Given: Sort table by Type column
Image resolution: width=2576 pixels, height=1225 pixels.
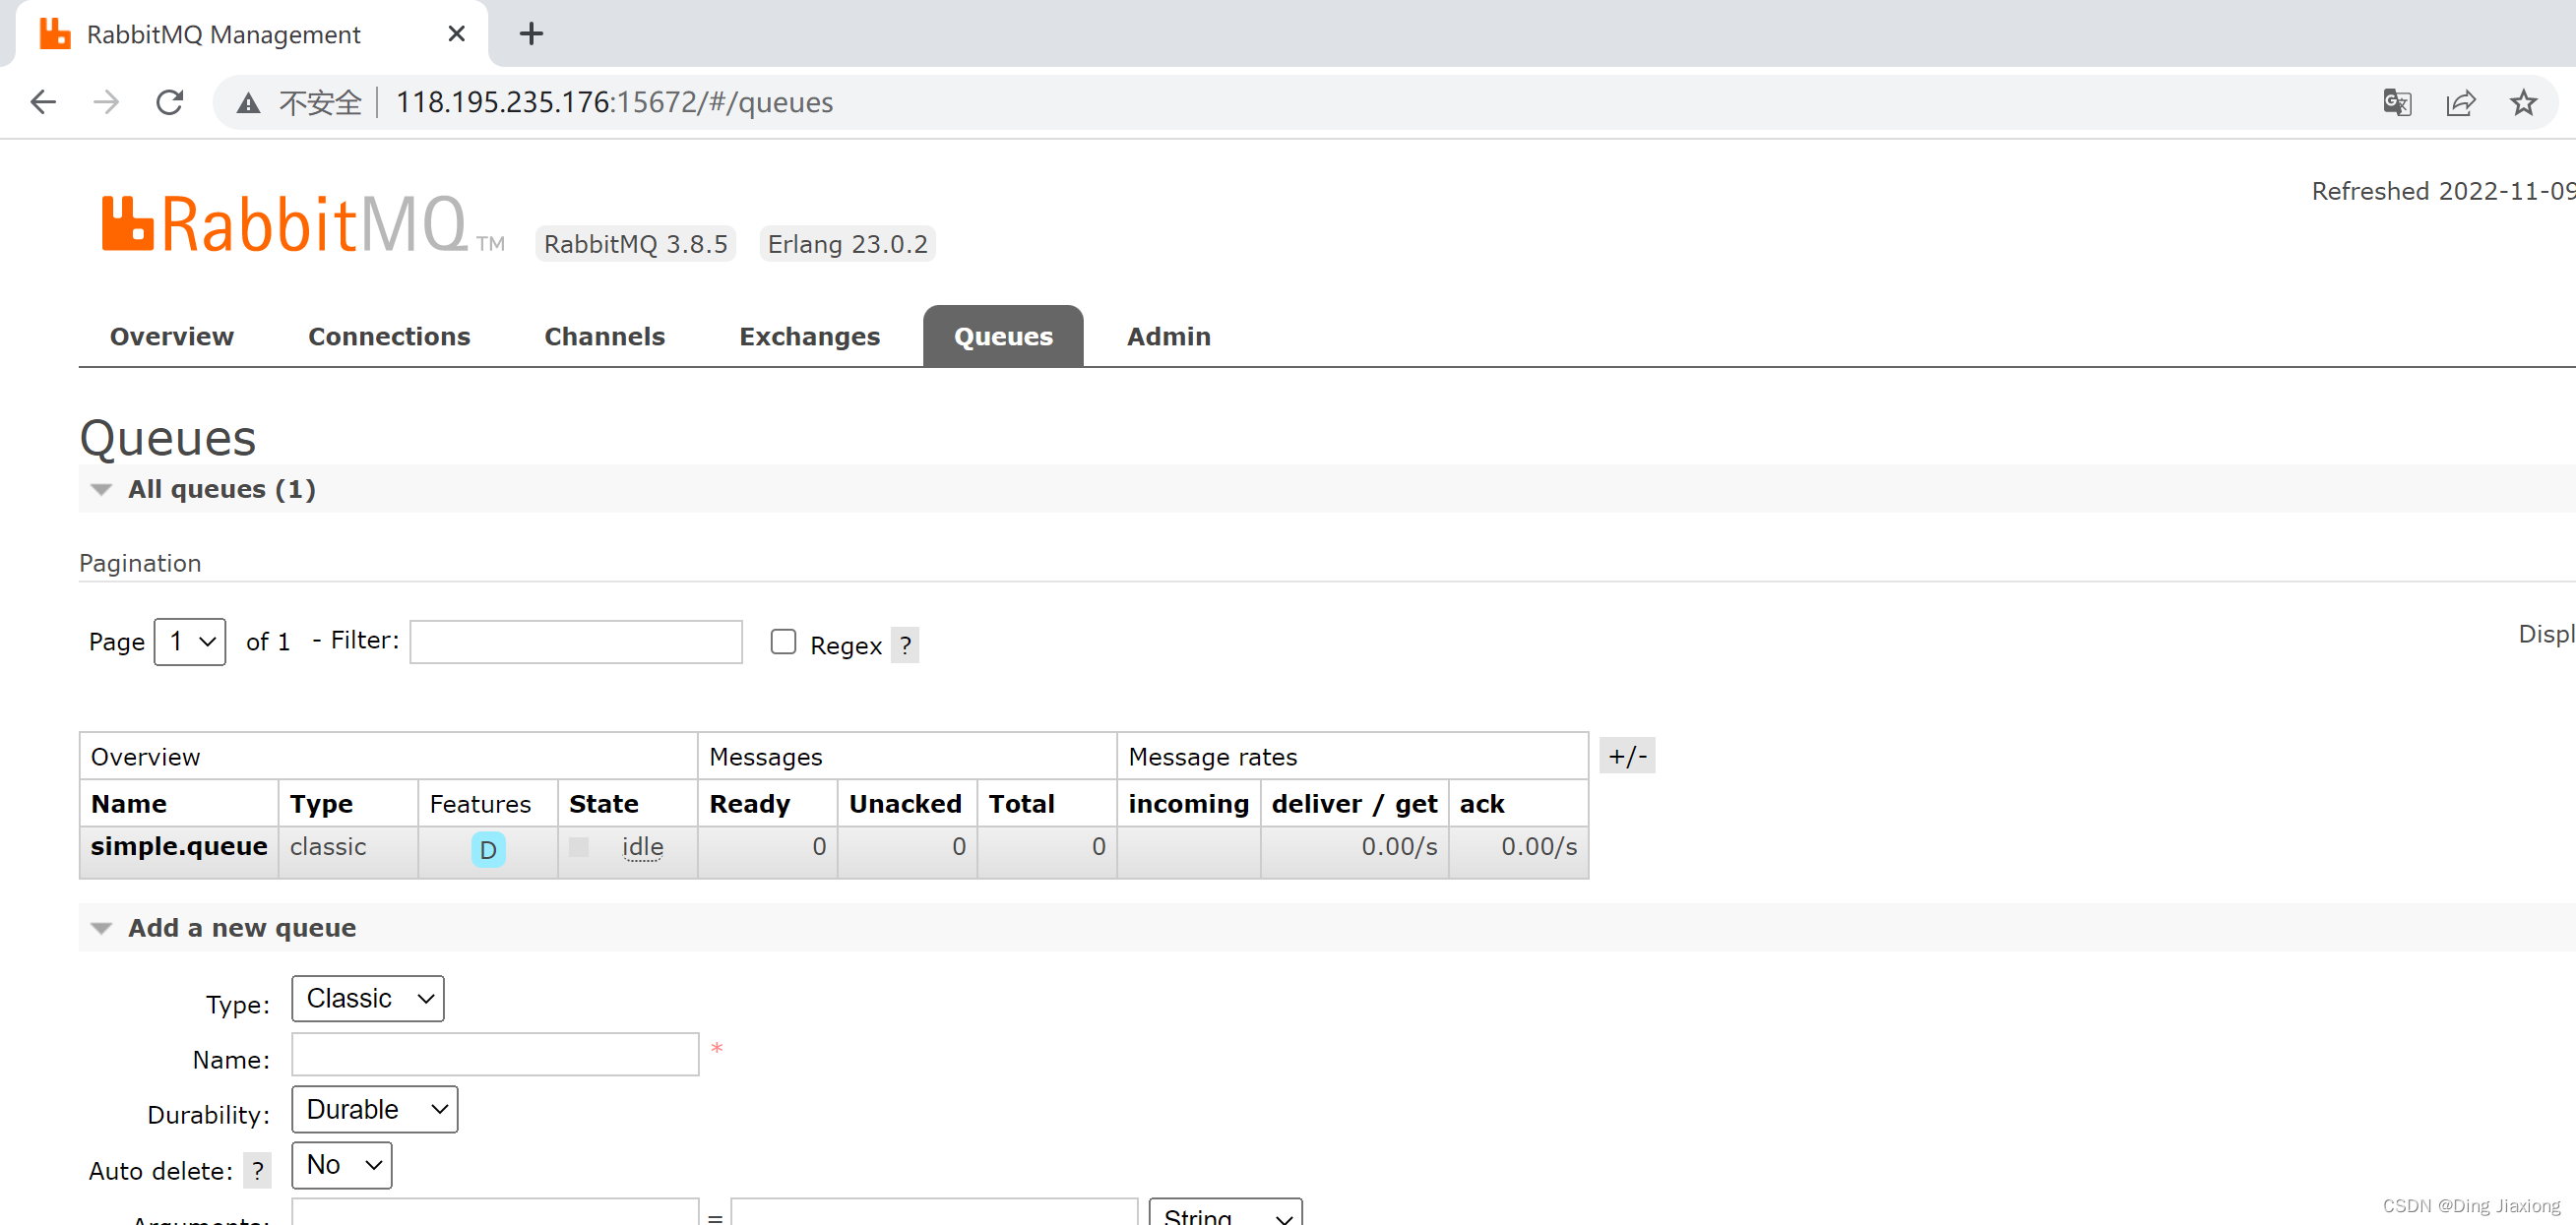Looking at the screenshot, I should coord(321,804).
